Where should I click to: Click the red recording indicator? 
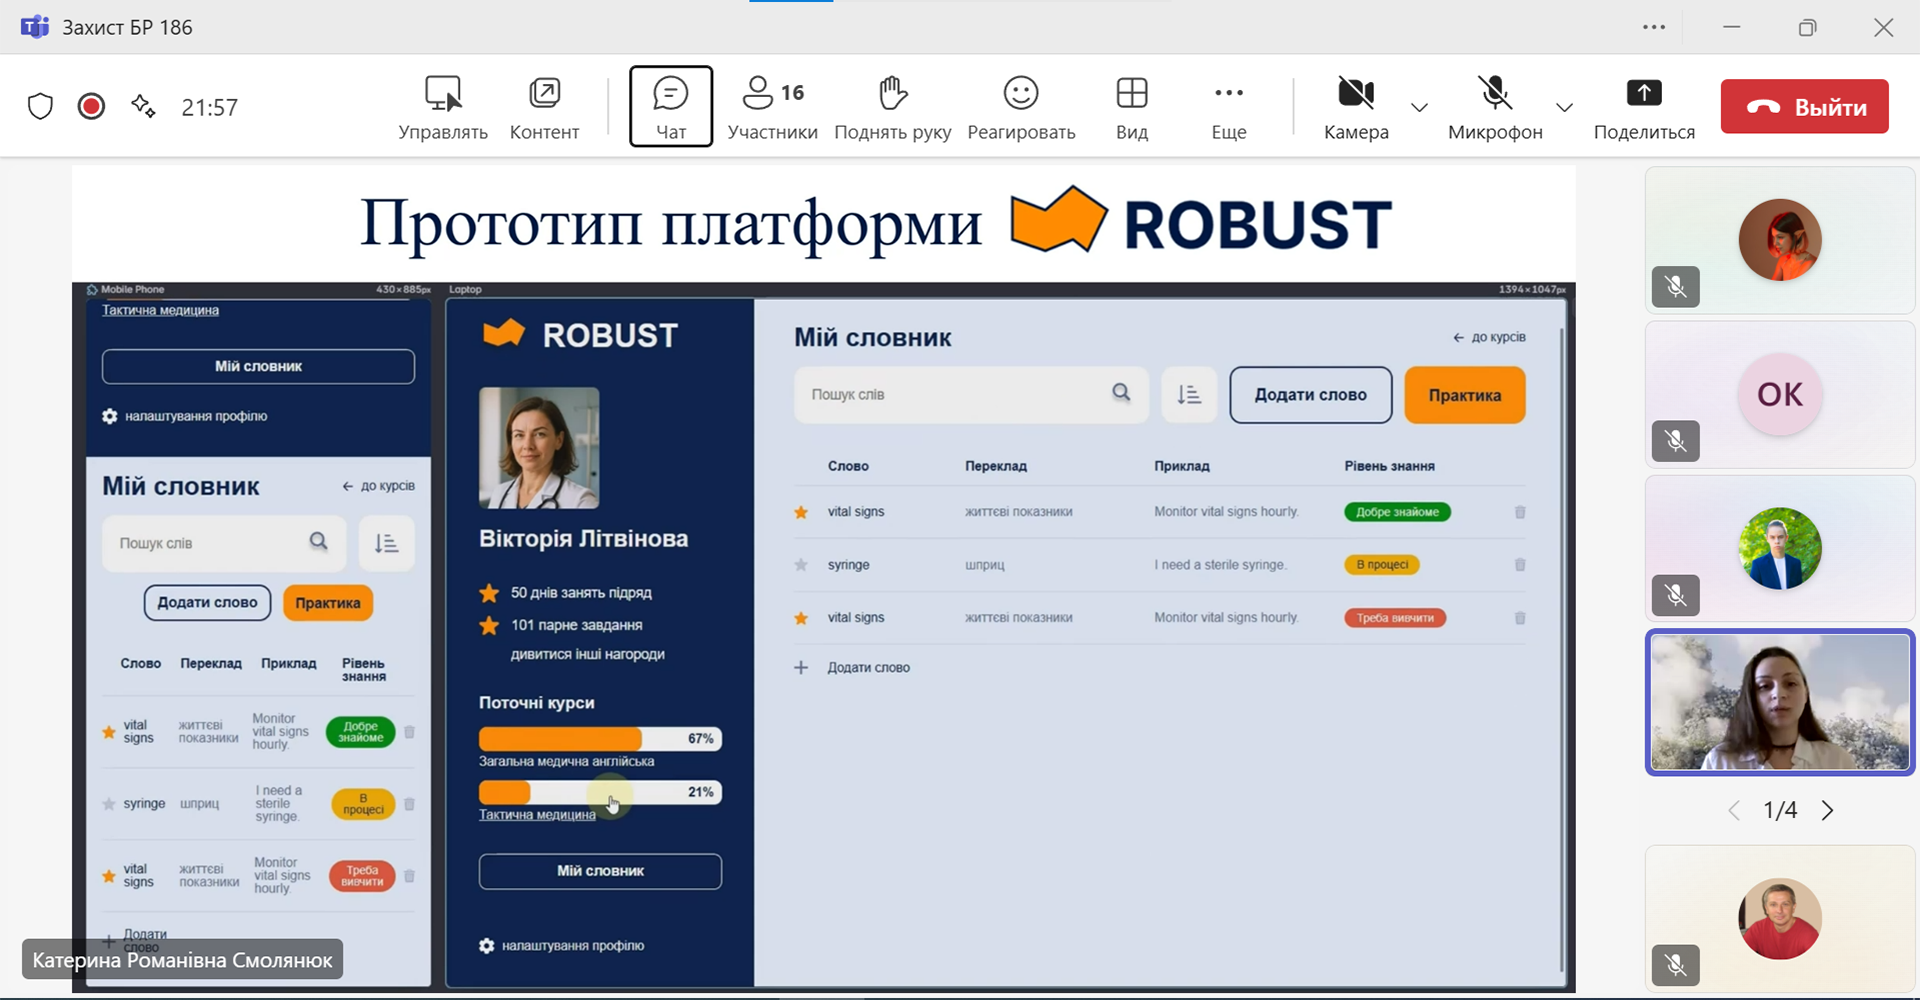pos(91,106)
